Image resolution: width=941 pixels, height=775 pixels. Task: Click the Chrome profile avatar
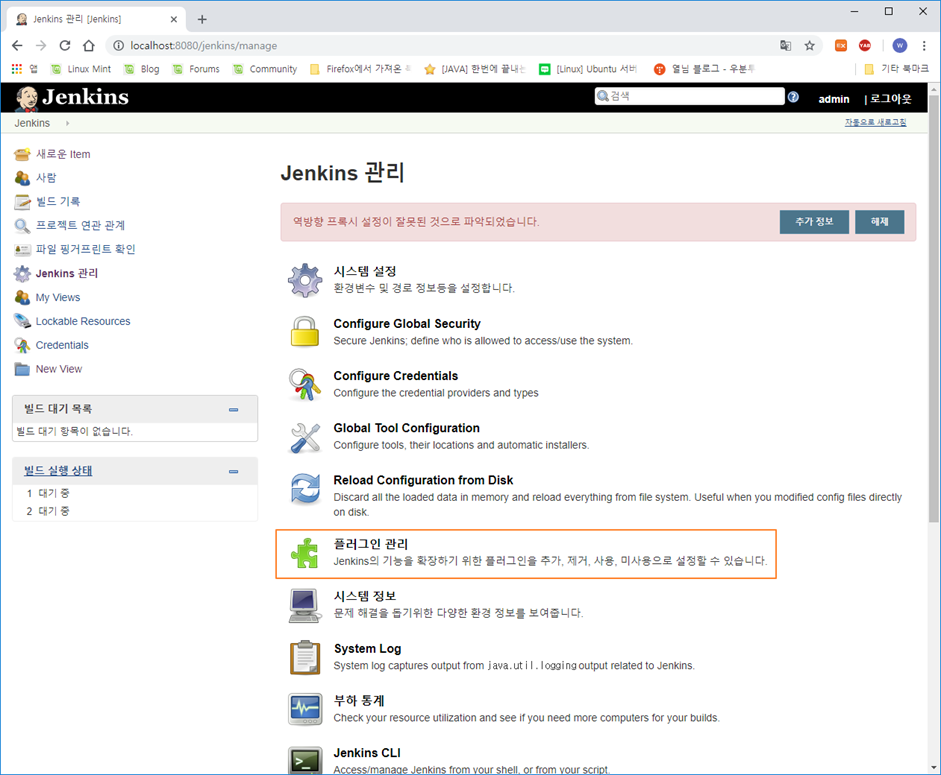tap(900, 46)
